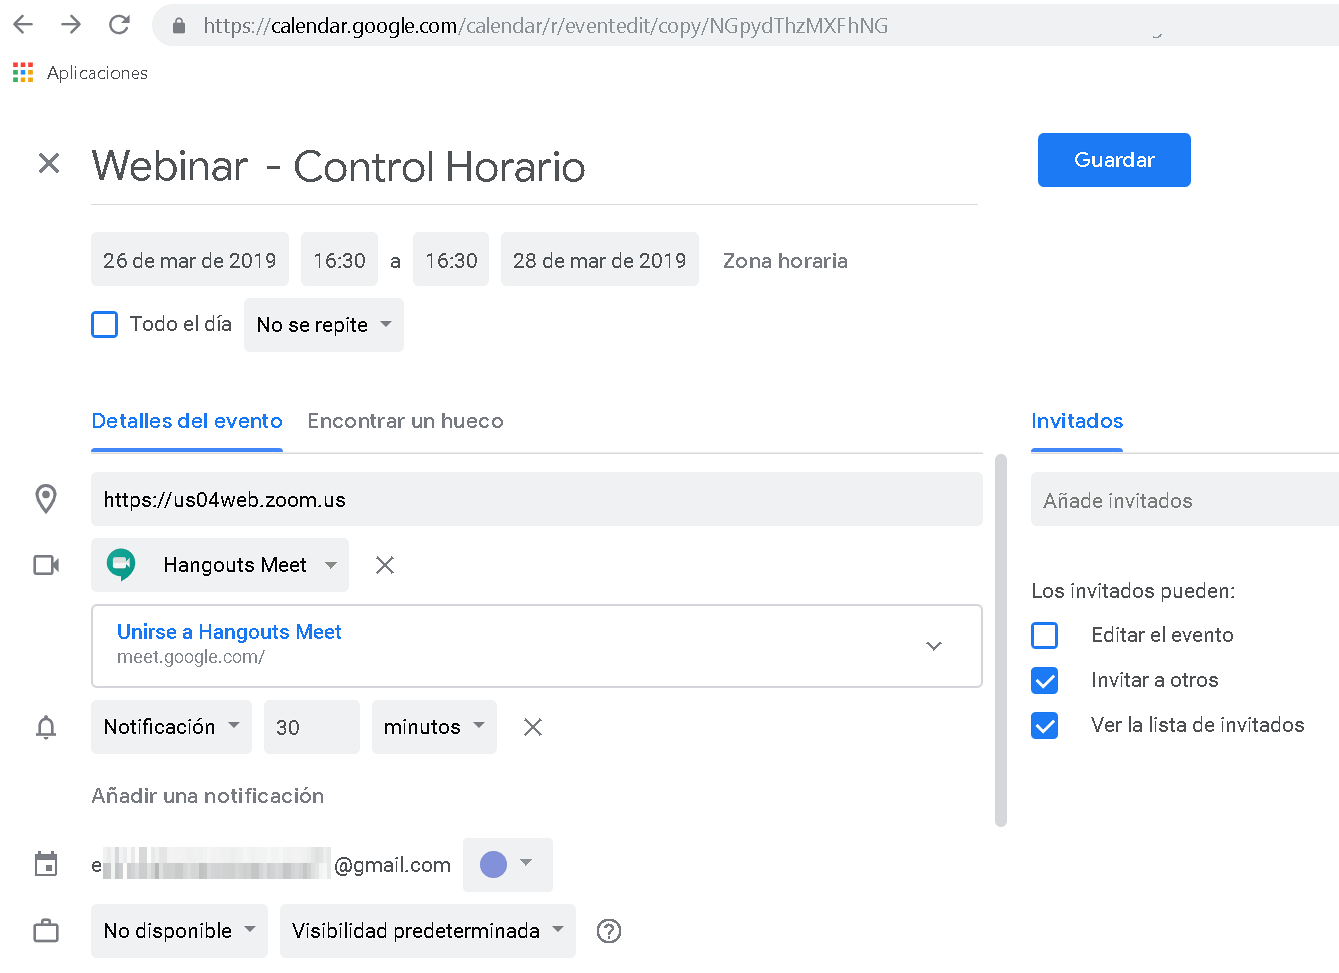The height and width of the screenshot is (973, 1339).
Task: Open the Aplicaciones apps grid icon
Action: (23, 72)
